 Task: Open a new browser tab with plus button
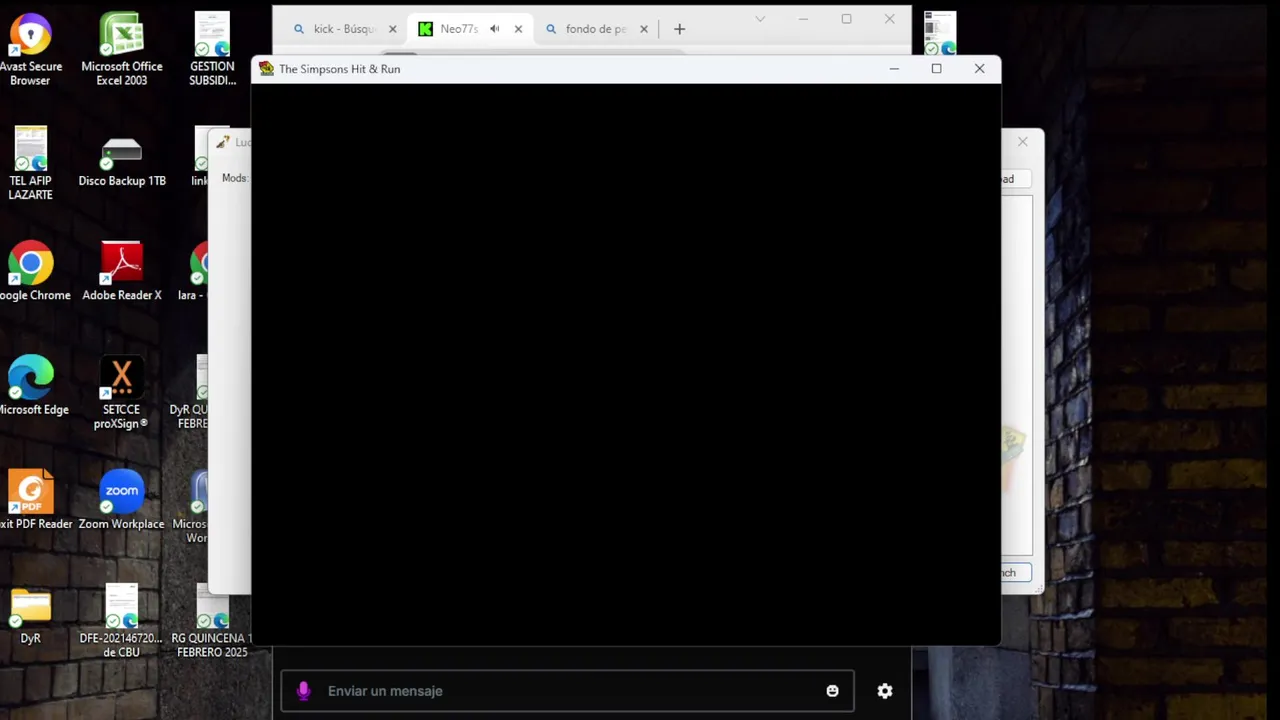point(679,29)
